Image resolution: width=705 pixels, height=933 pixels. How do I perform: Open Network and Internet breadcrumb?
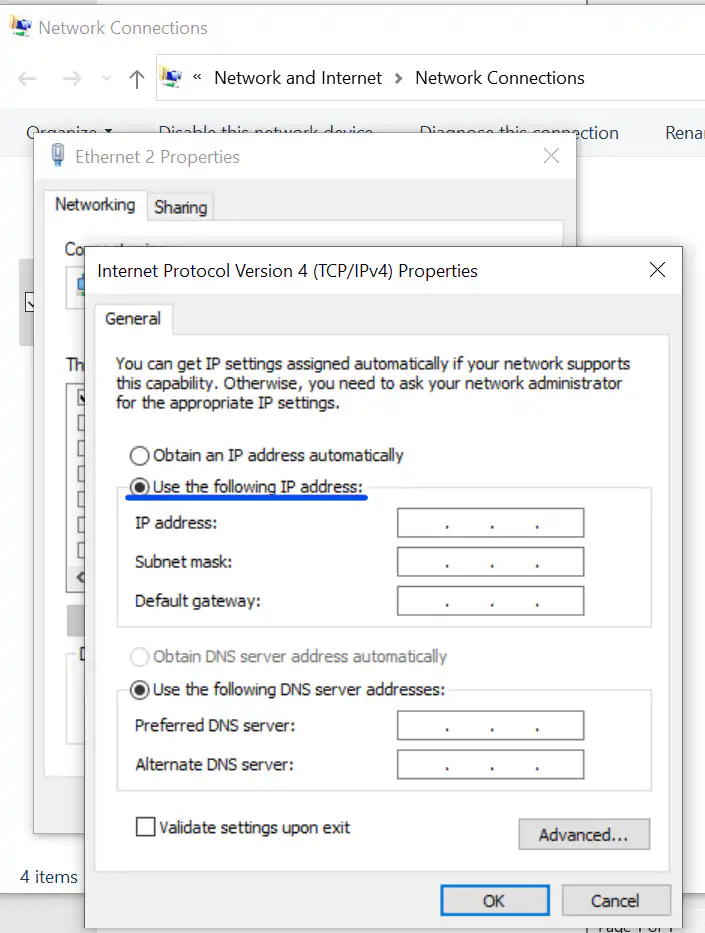[298, 78]
